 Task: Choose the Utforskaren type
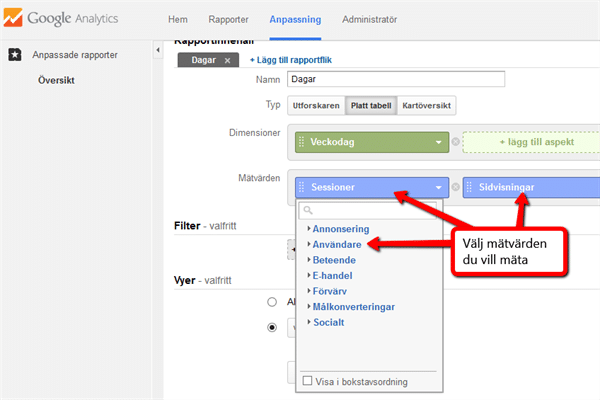pyautogui.click(x=316, y=106)
